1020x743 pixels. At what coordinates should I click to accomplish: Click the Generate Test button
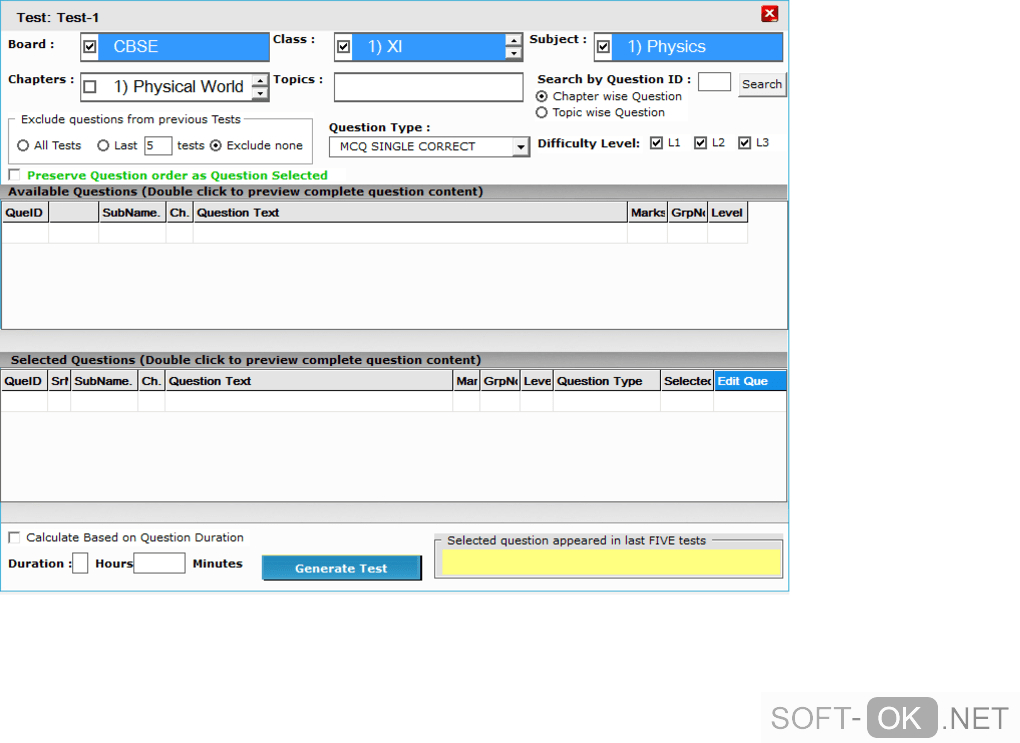tap(342, 568)
